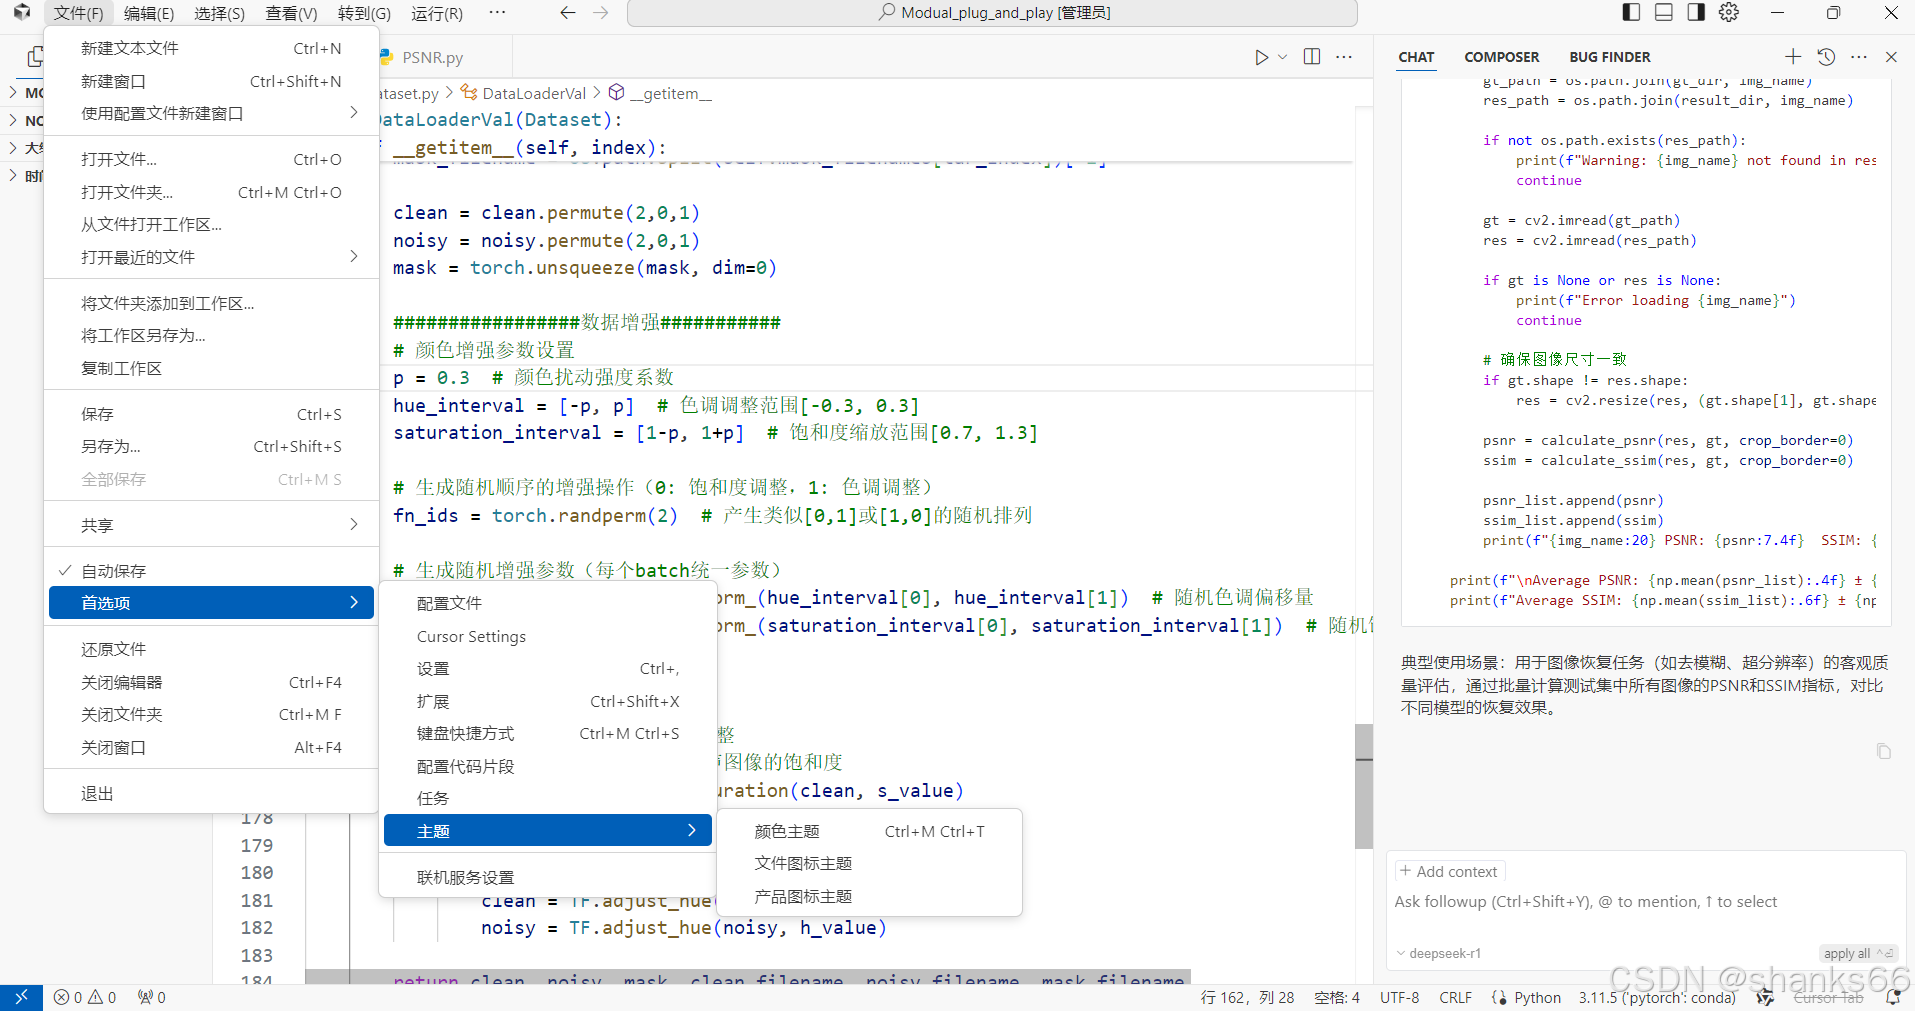Image resolution: width=1915 pixels, height=1011 pixels.
Task: Click the remote connection status icon
Action: point(21,997)
